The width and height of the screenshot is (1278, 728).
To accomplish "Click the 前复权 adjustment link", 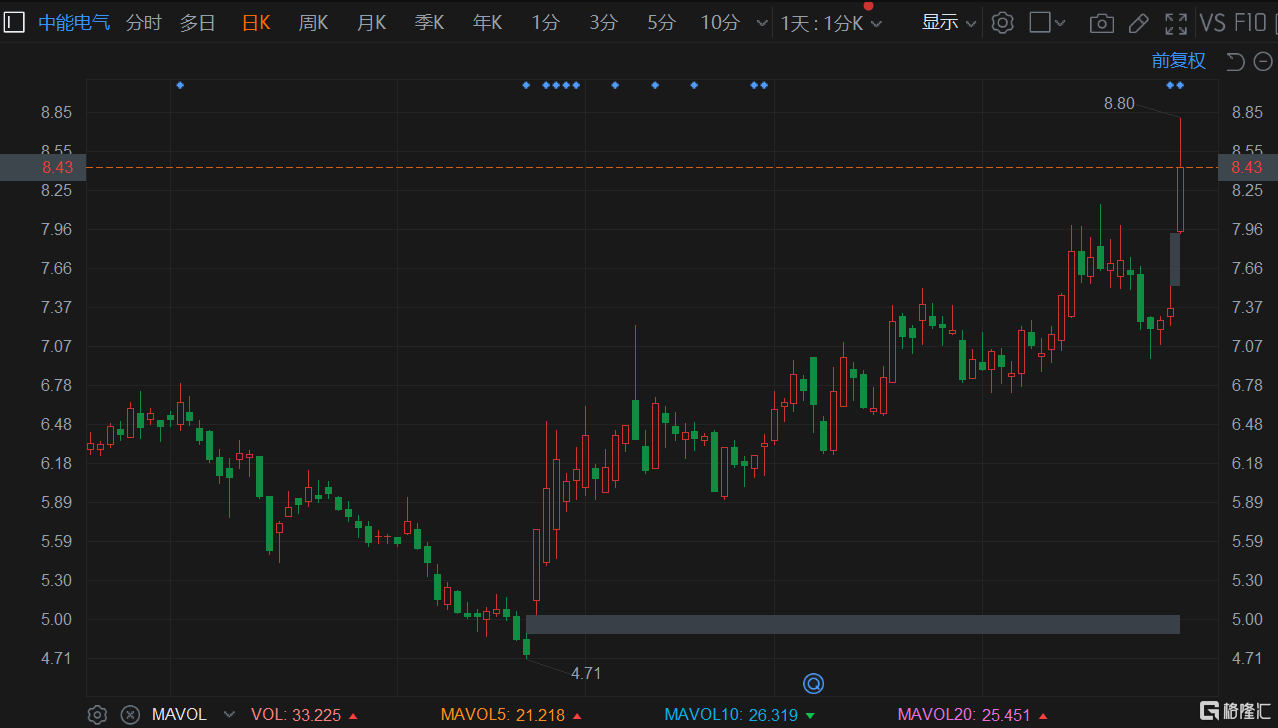I will (1179, 61).
